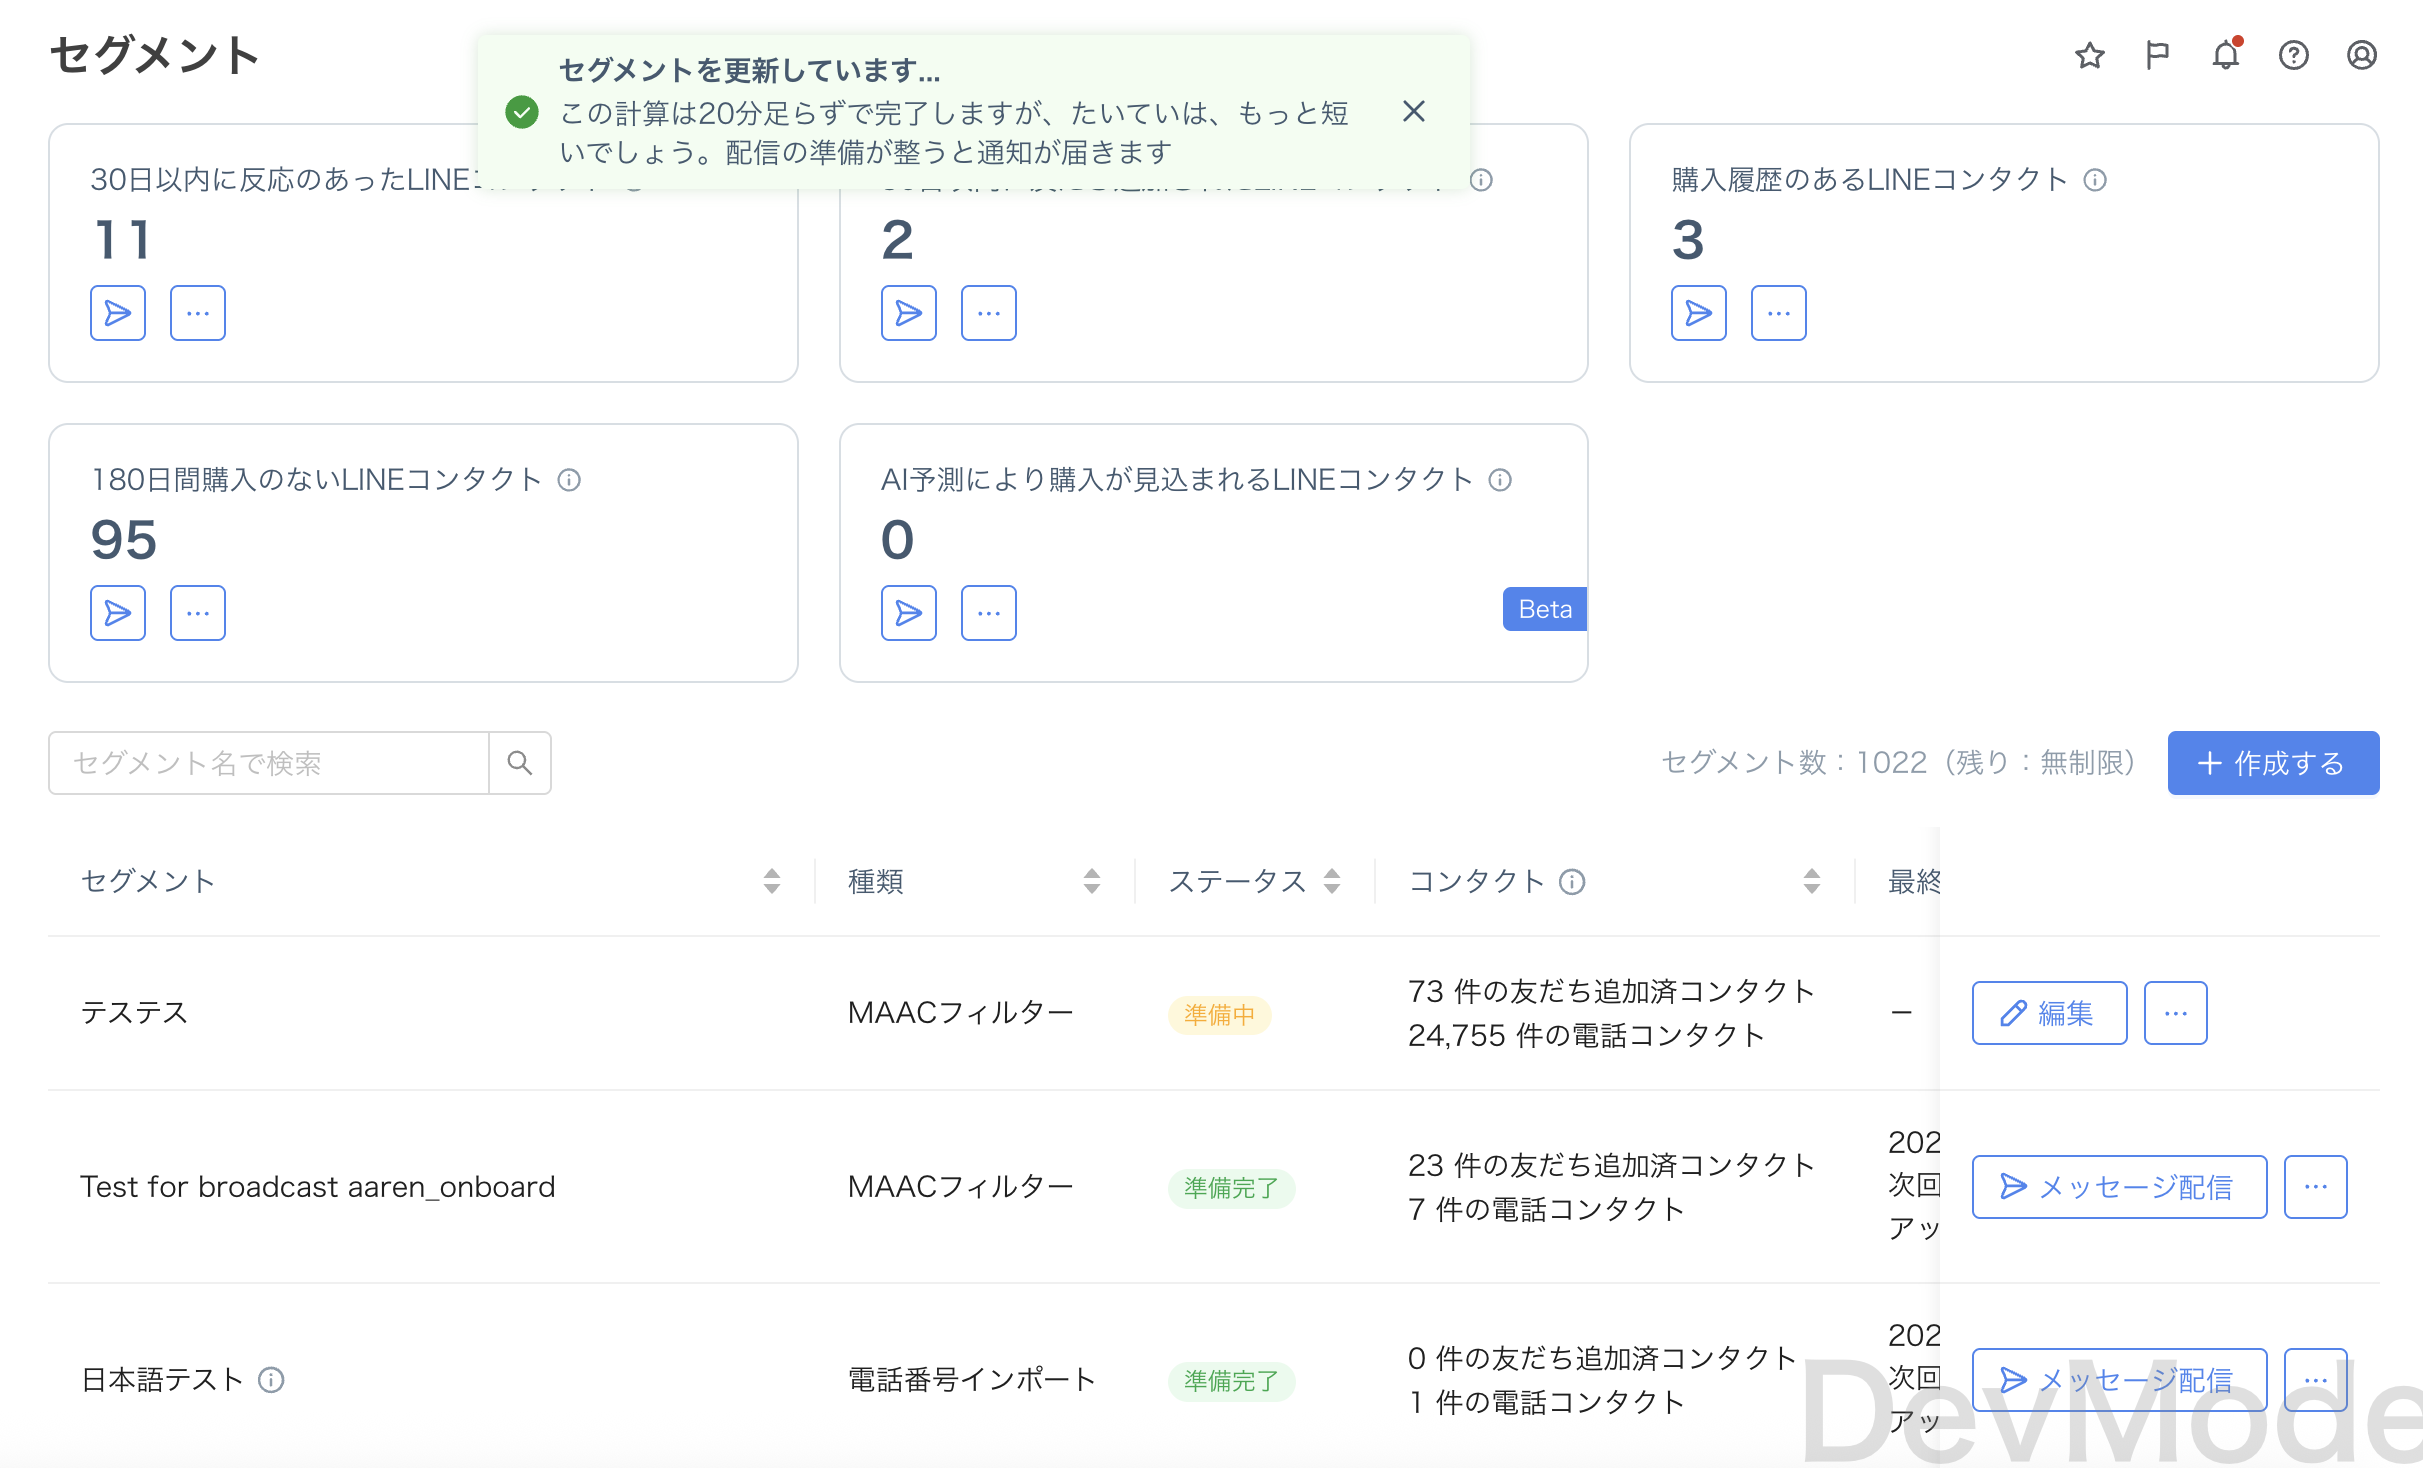Open more options for テステス row
This screenshot has width=2423, height=1468.
tap(2175, 1013)
